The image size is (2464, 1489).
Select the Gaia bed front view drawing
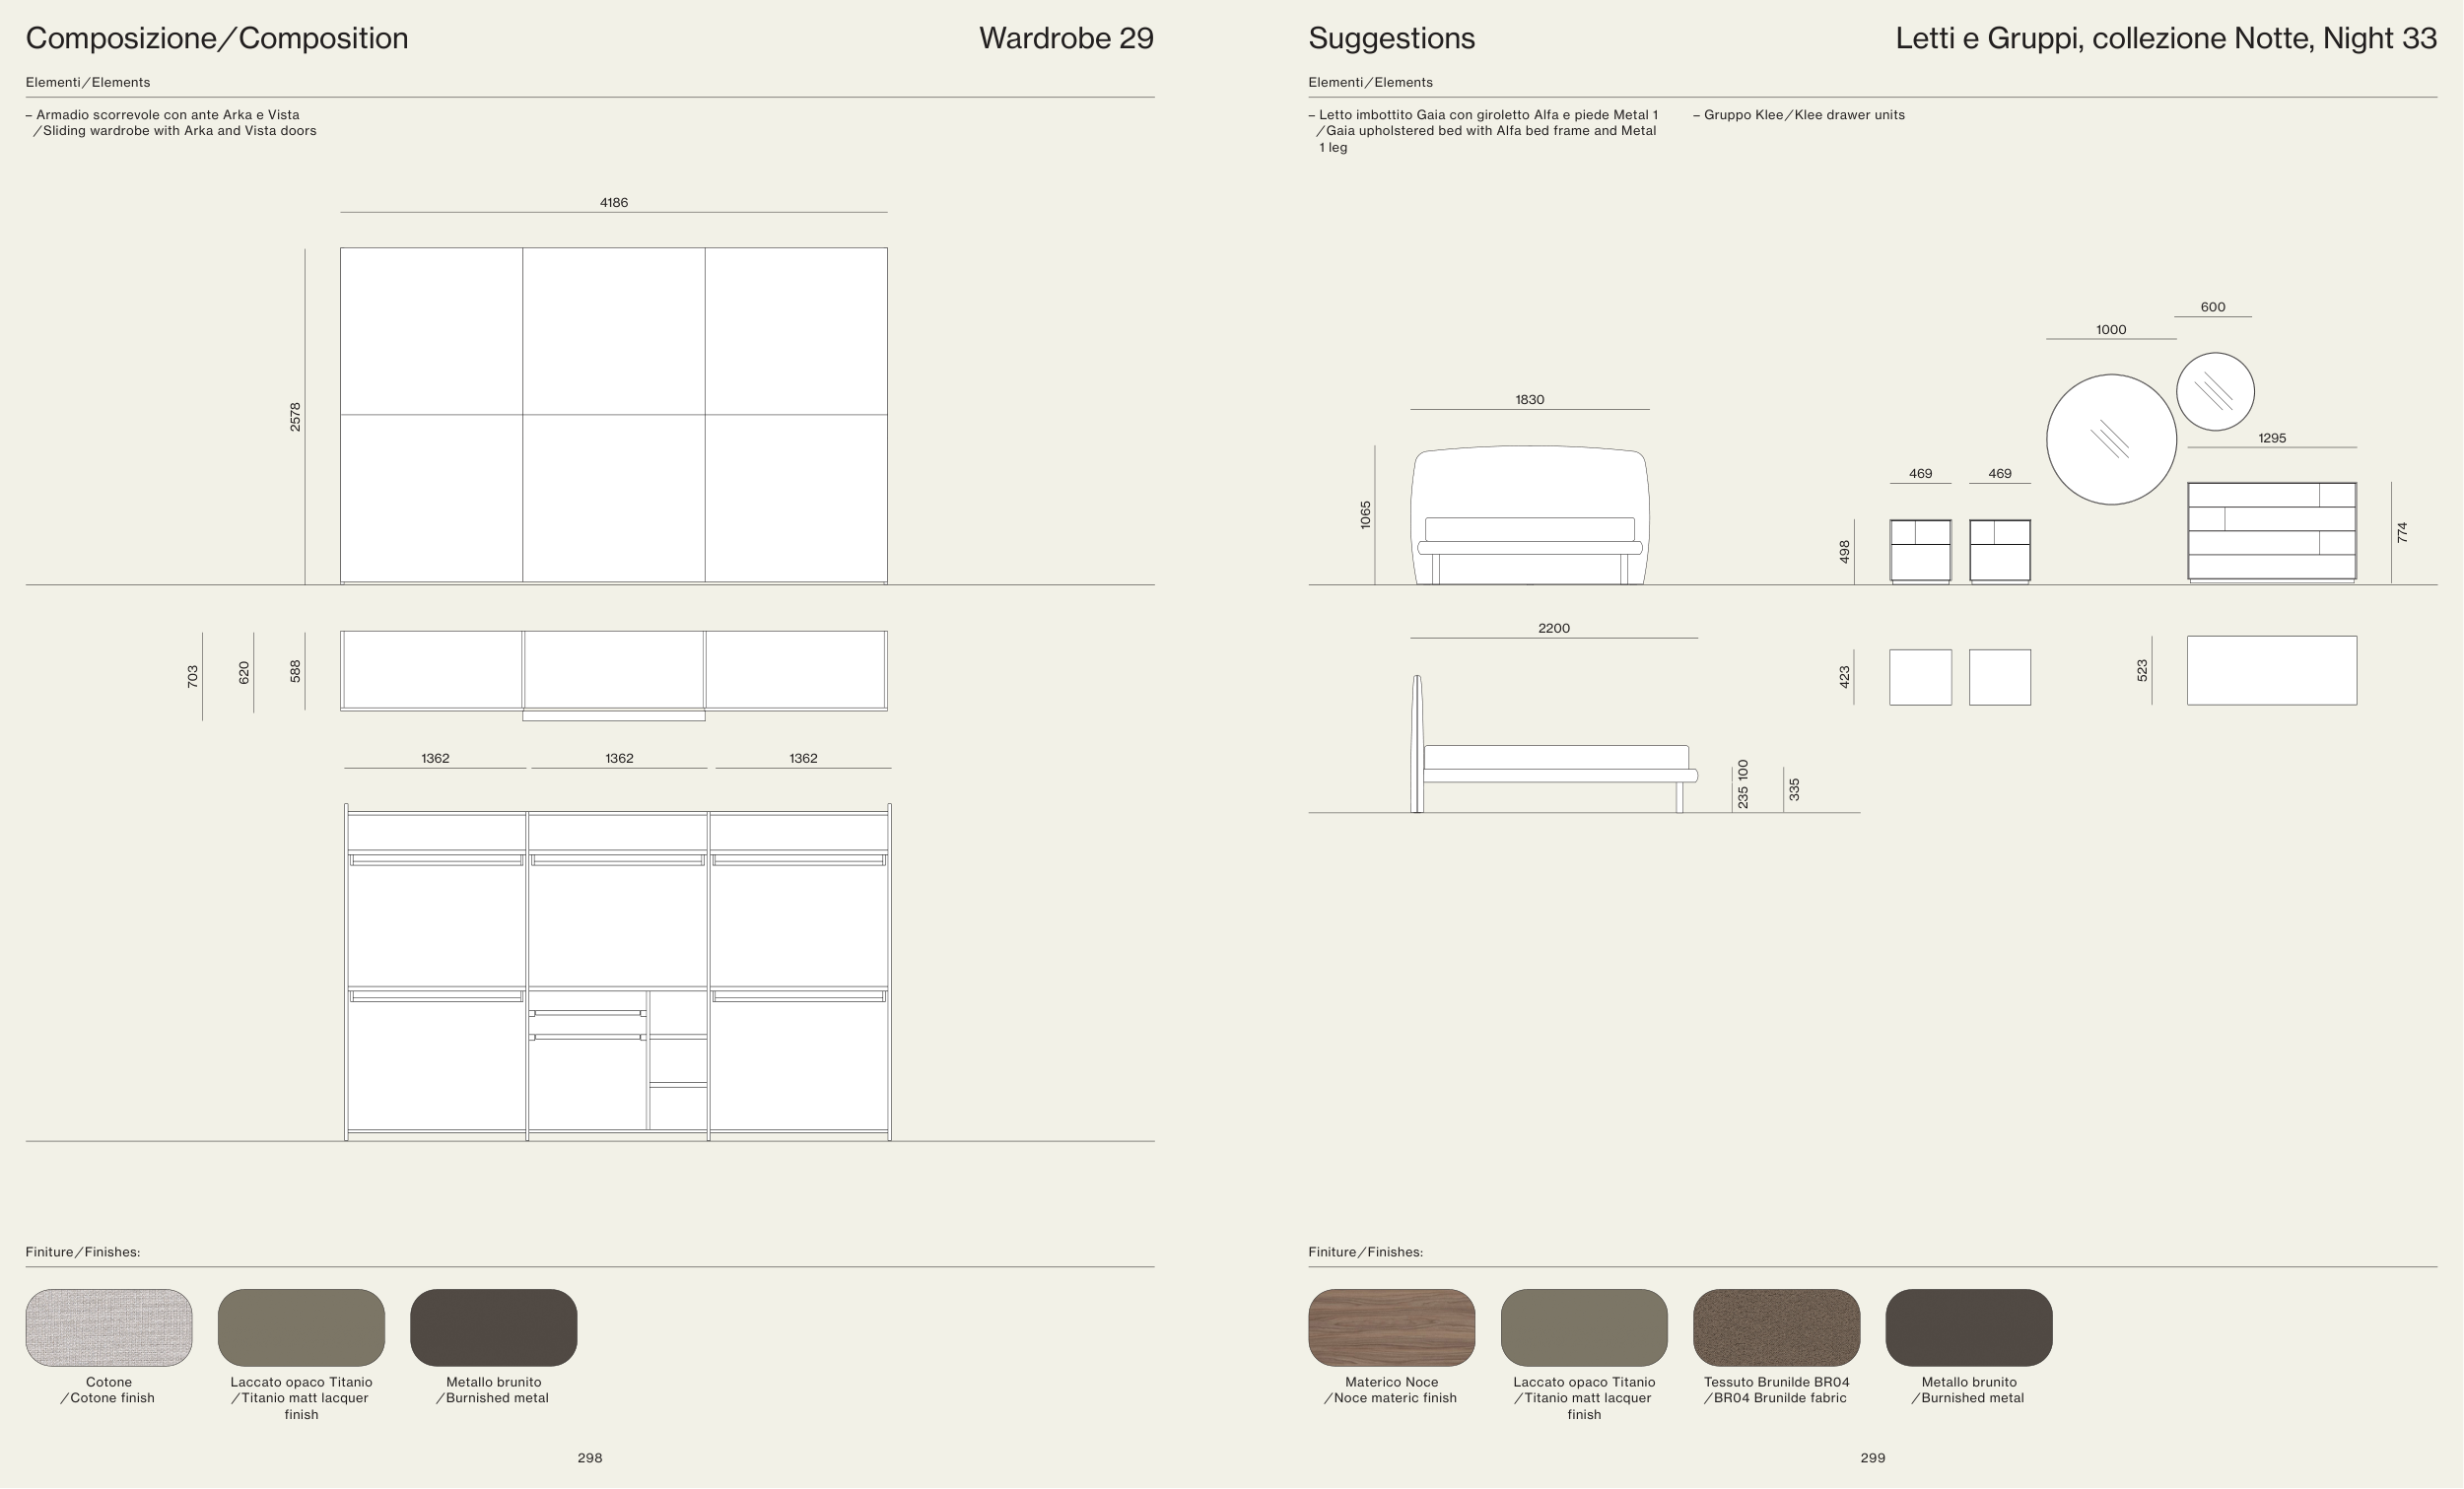tap(1529, 515)
